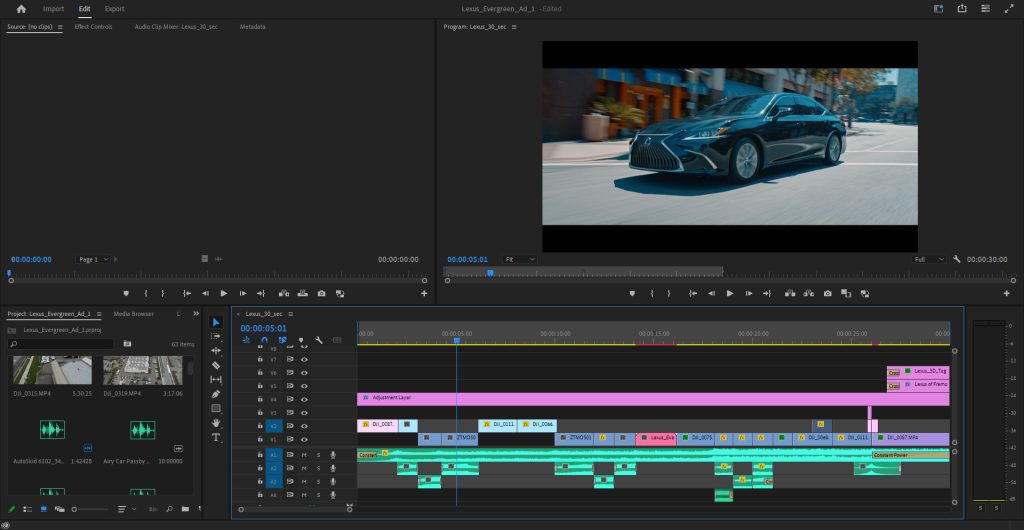Mute audio track A1

click(304, 455)
